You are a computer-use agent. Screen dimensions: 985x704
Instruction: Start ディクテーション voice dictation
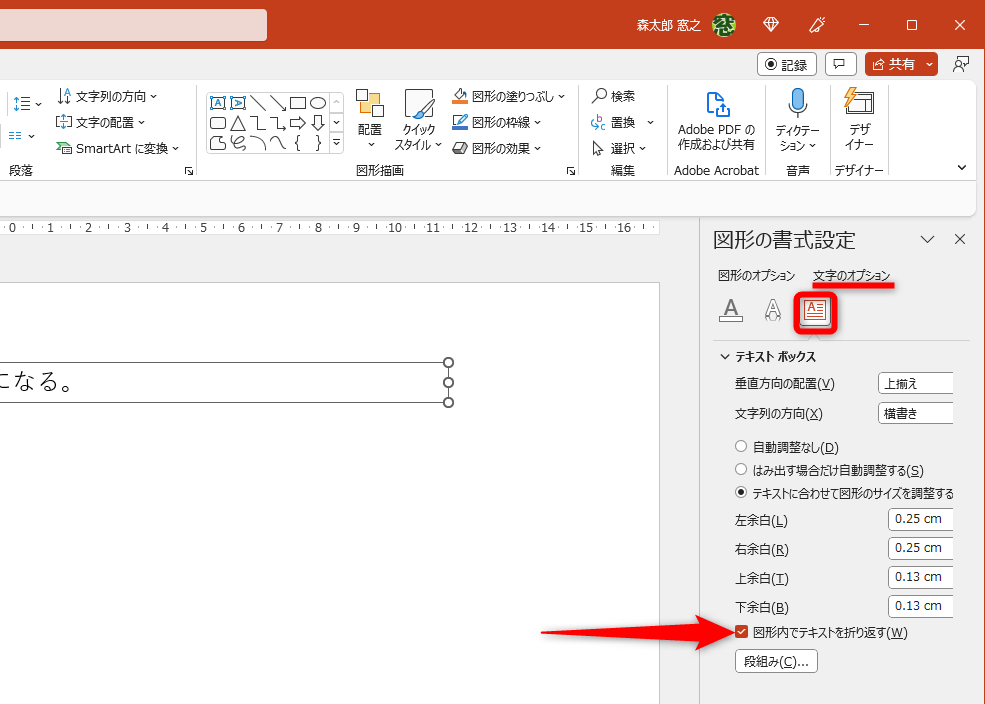pyautogui.click(x=796, y=103)
